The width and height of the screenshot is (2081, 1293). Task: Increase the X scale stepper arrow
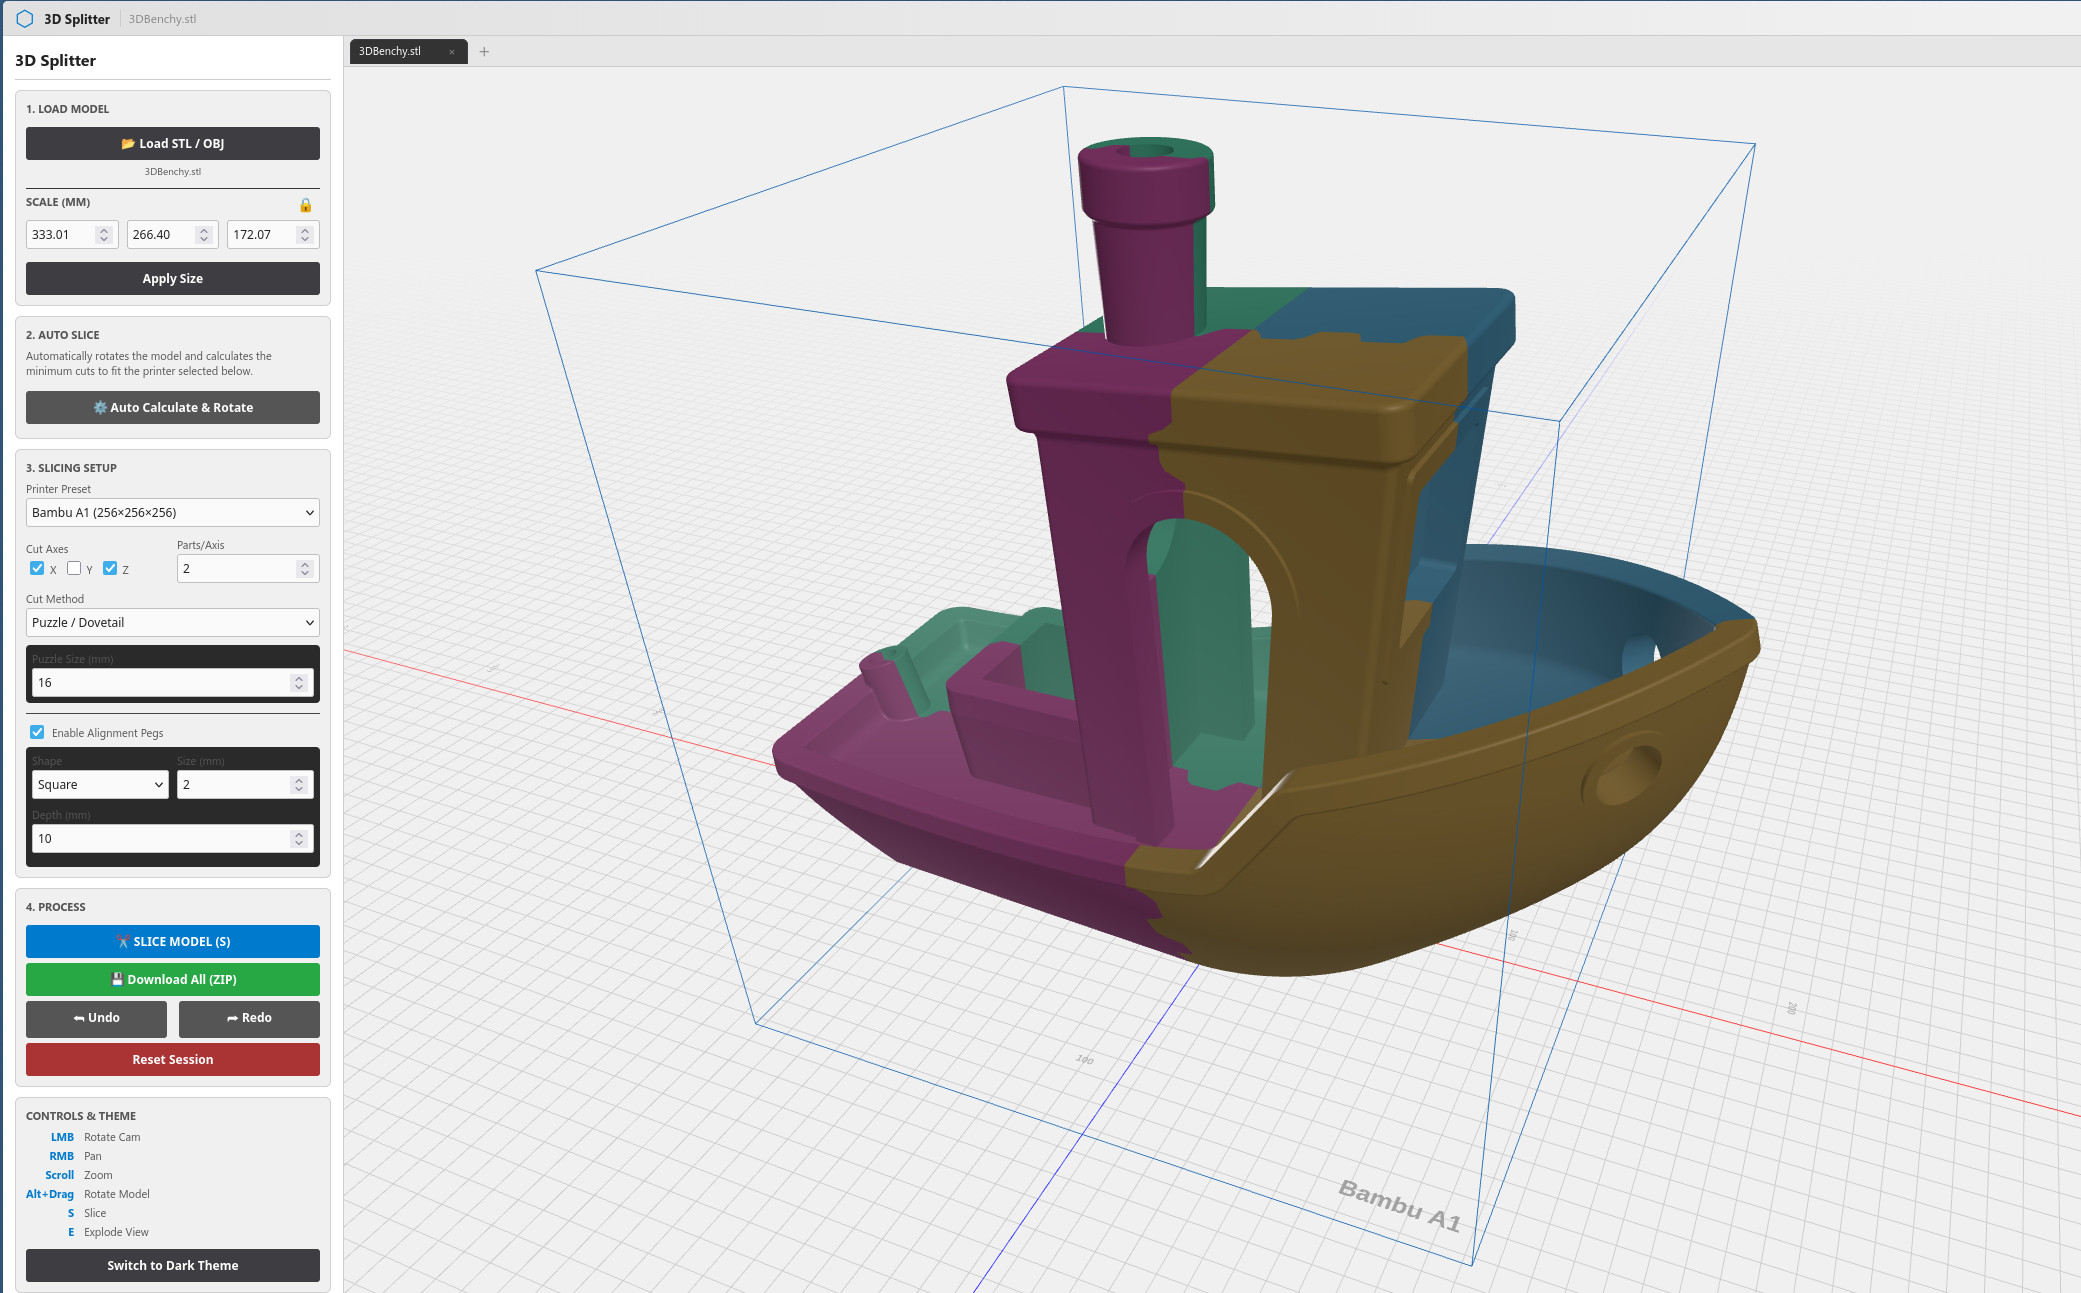pyautogui.click(x=104, y=230)
